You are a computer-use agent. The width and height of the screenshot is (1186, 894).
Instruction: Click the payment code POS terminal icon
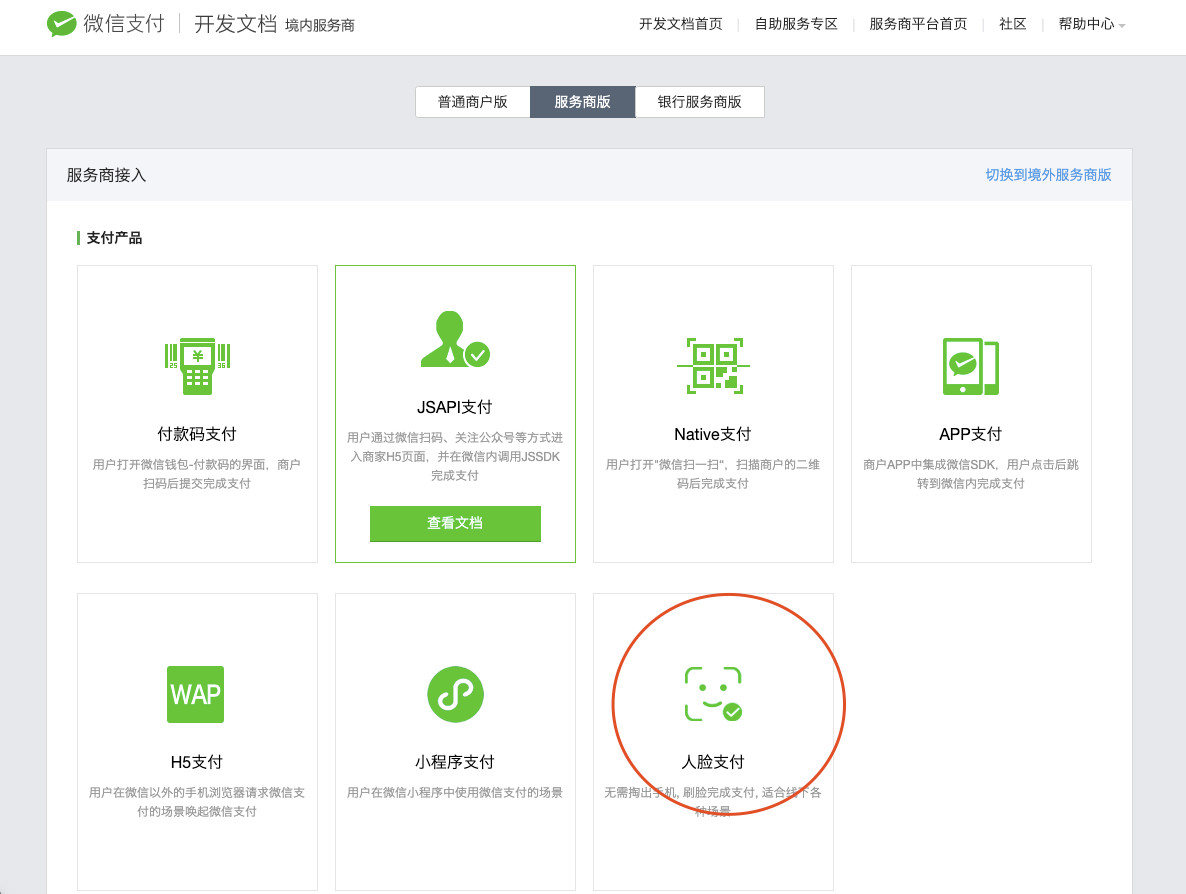tap(197, 366)
